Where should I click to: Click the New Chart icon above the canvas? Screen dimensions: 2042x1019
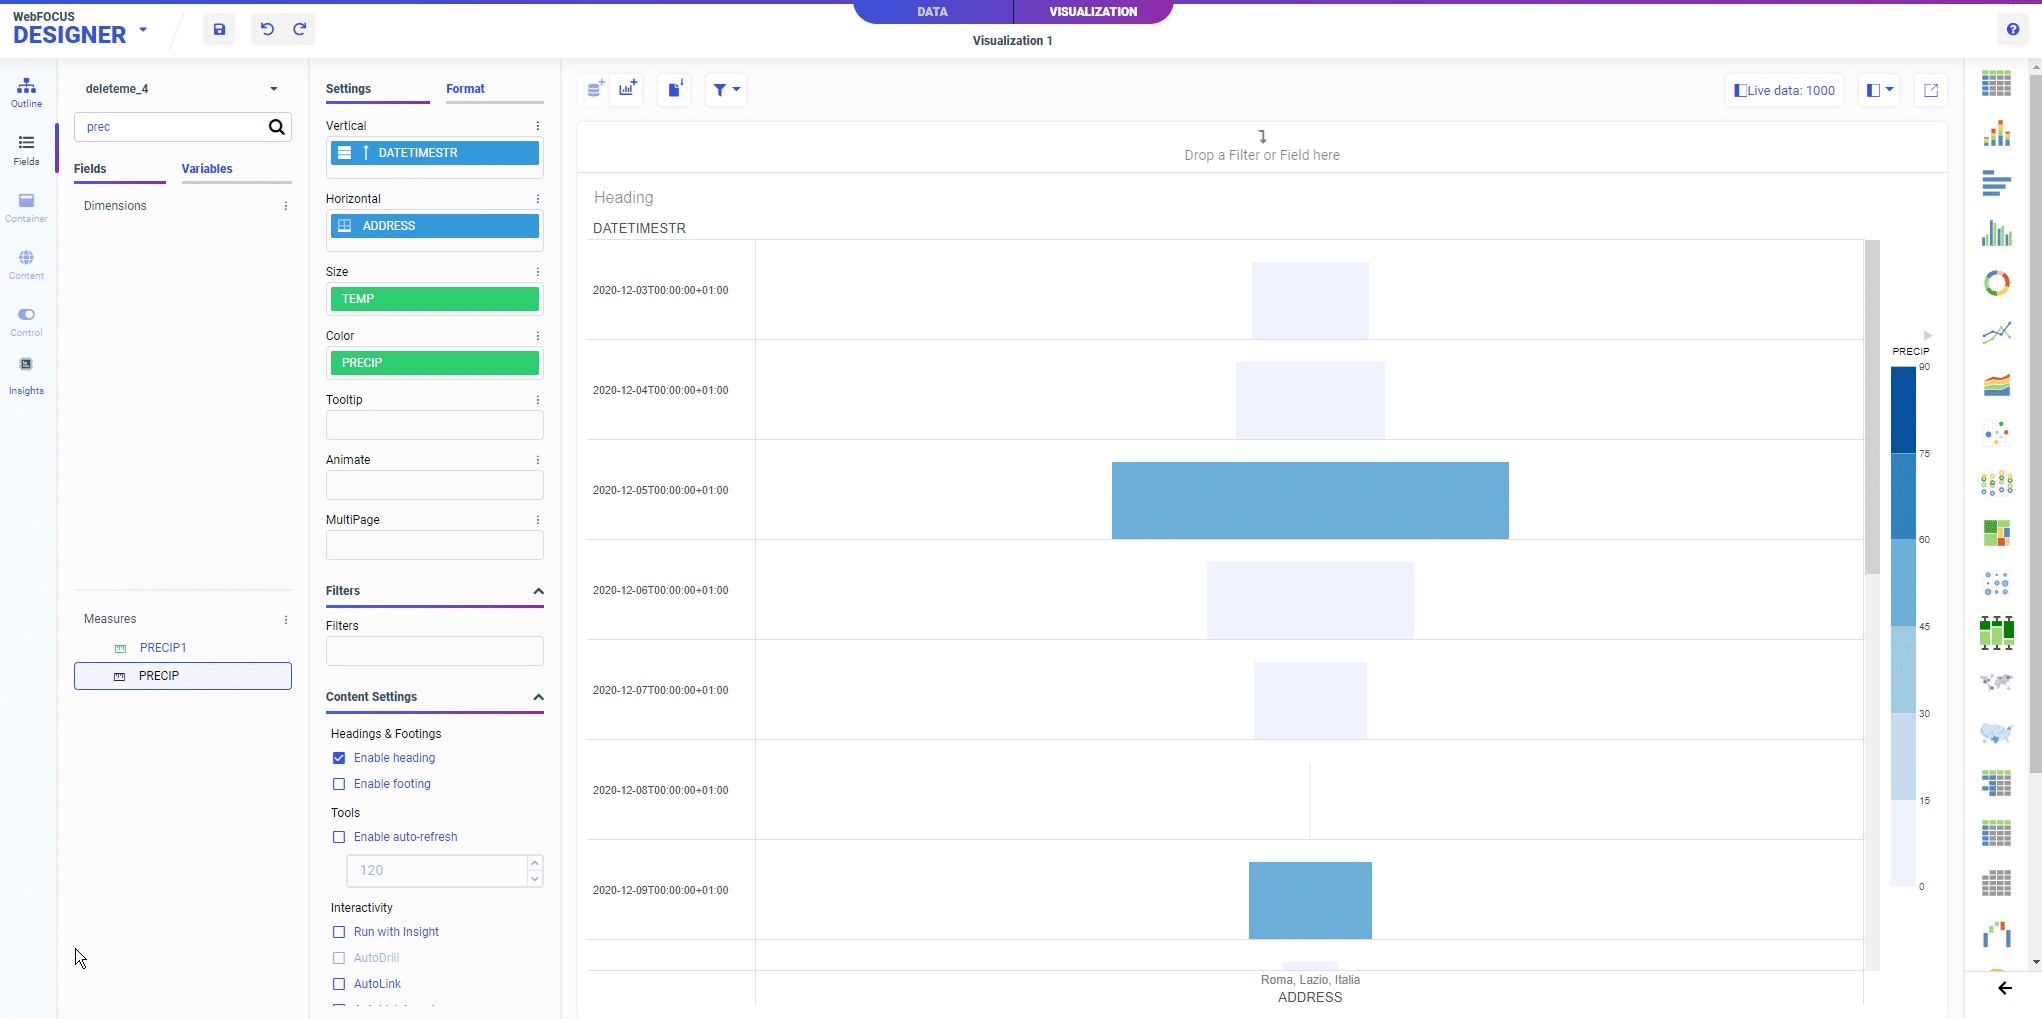click(x=627, y=89)
